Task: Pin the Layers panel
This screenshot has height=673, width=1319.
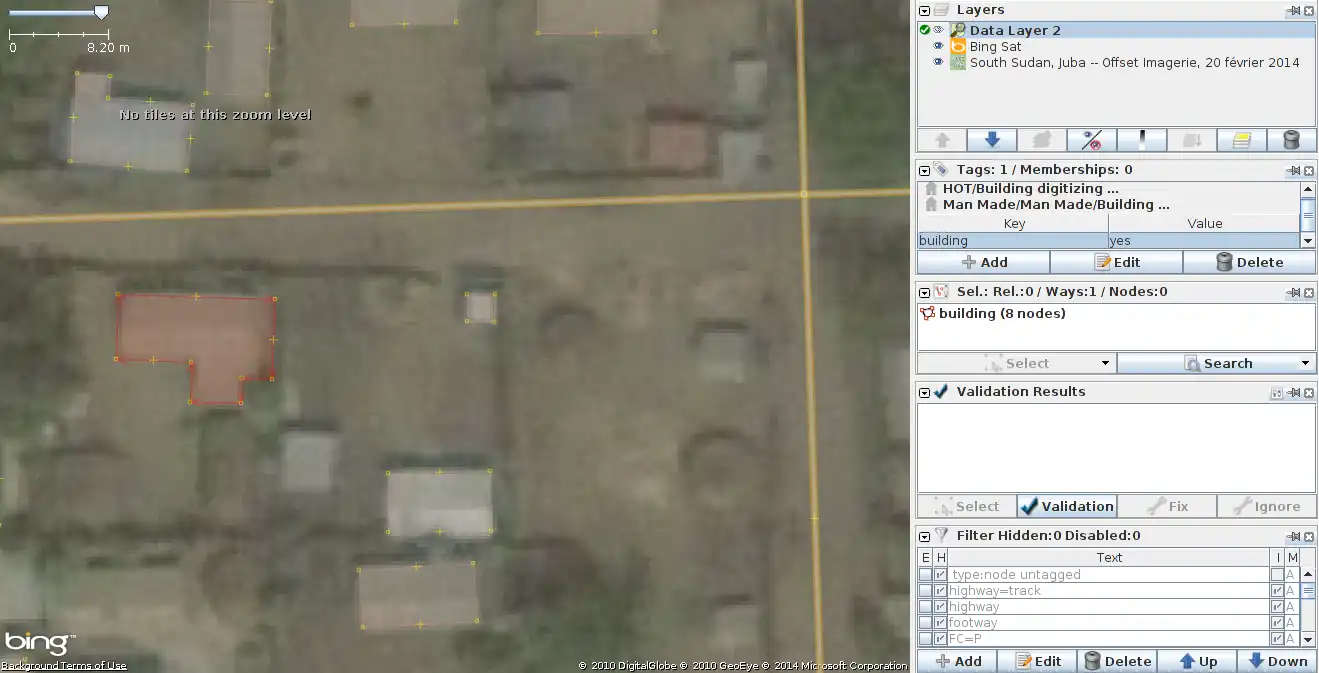Action: point(1293,10)
